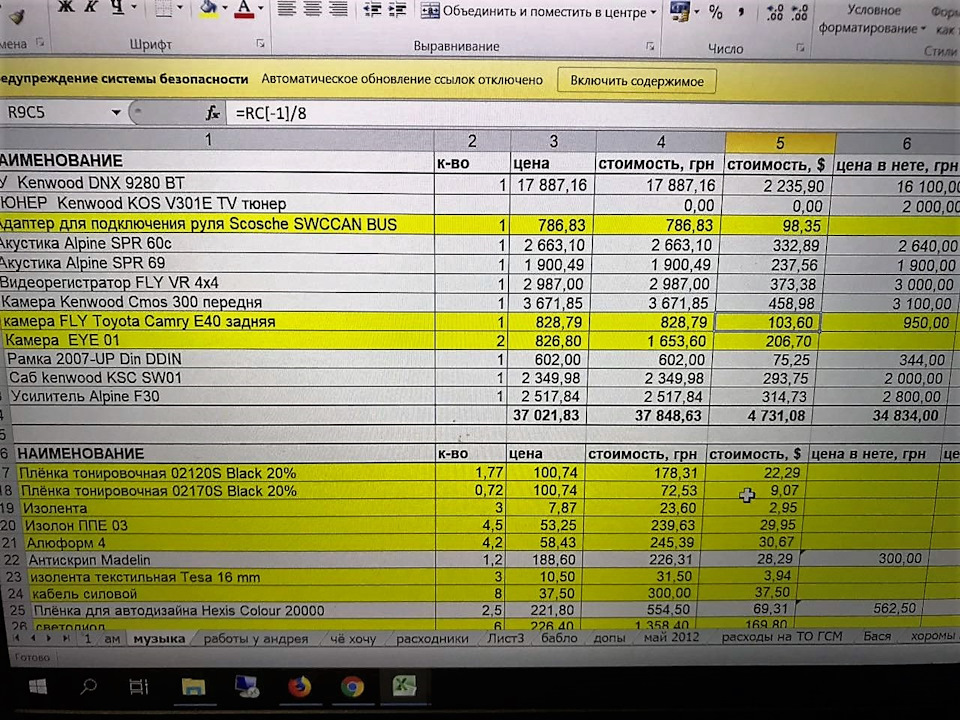Open the Условное форматирование menu

pyautogui.click(x=872, y=19)
